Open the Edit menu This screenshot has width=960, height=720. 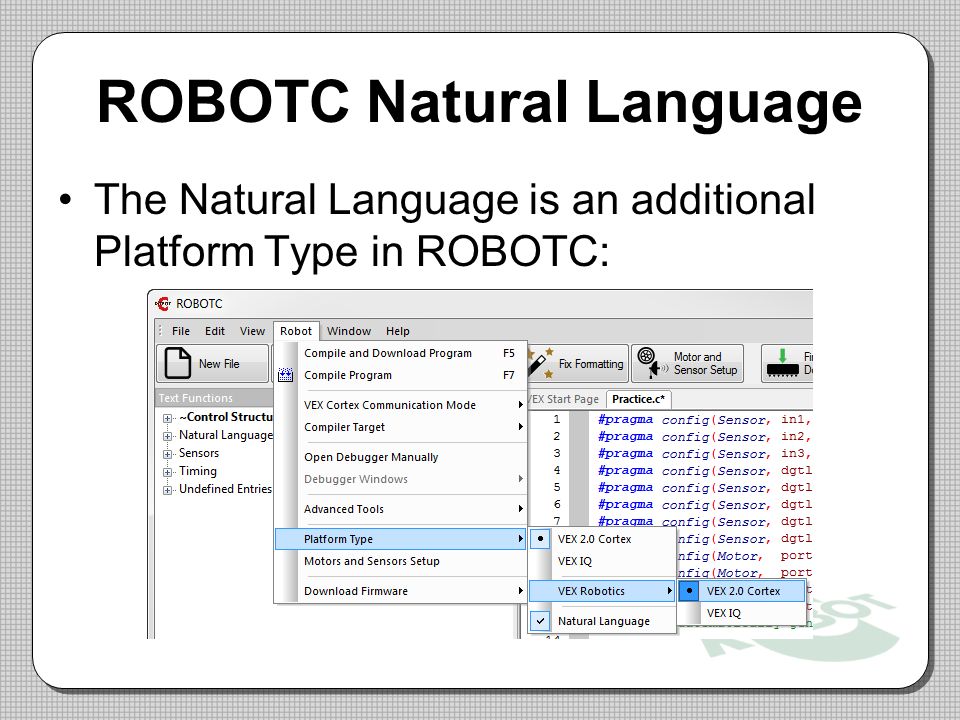point(215,331)
